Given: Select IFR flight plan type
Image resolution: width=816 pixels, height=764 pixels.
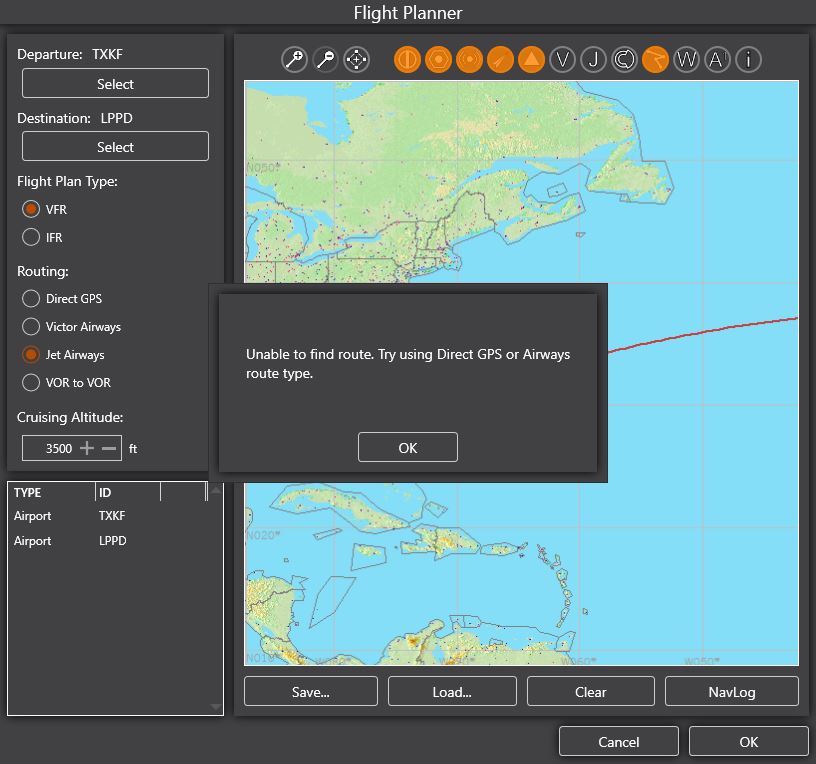Looking at the screenshot, I should click(x=31, y=238).
